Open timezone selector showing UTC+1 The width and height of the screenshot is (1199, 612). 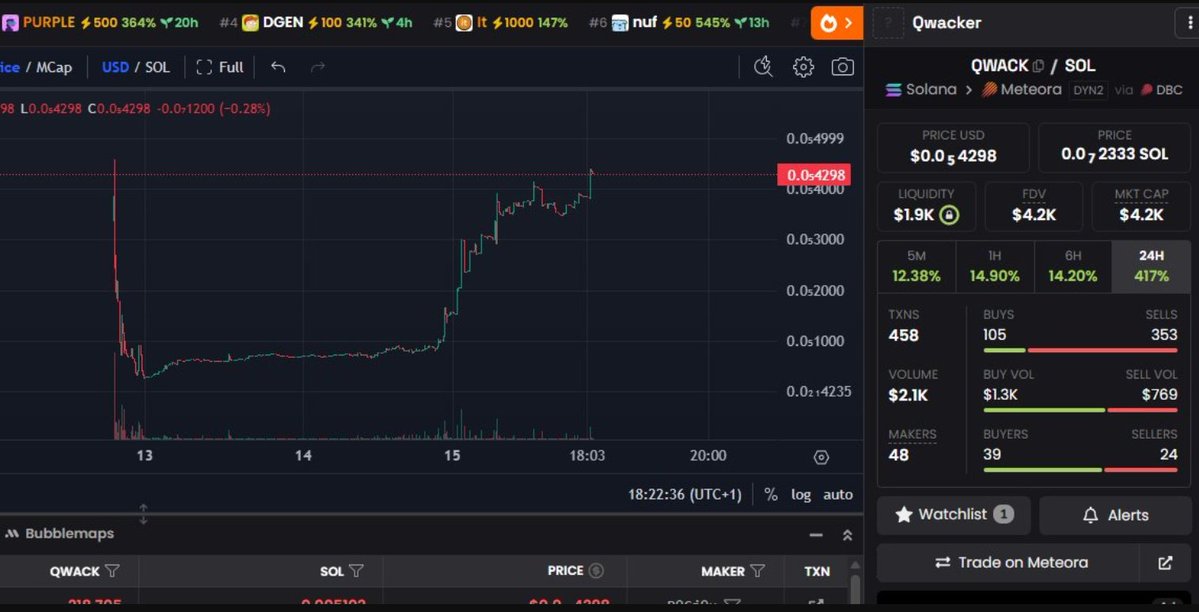pyautogui.click(x=685, y=495)
